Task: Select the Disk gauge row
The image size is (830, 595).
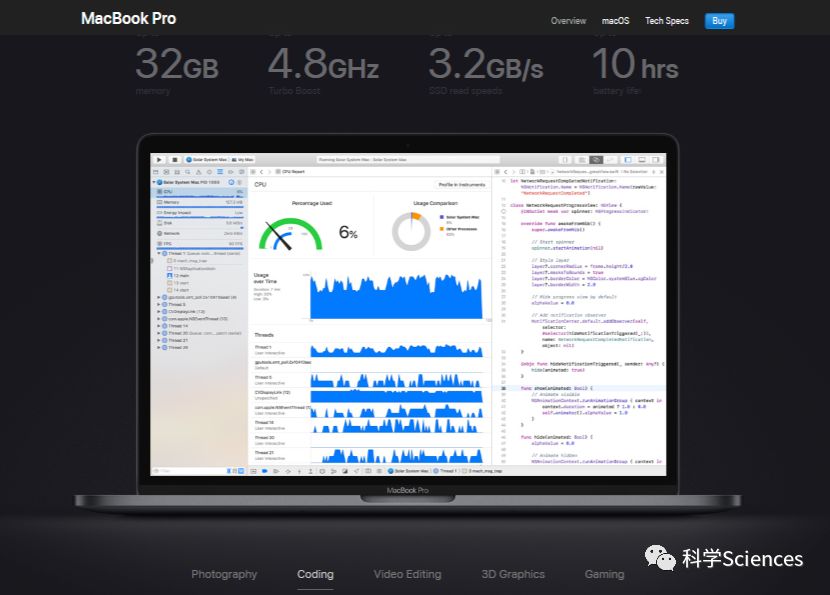Action: click(x=200, y=223)
